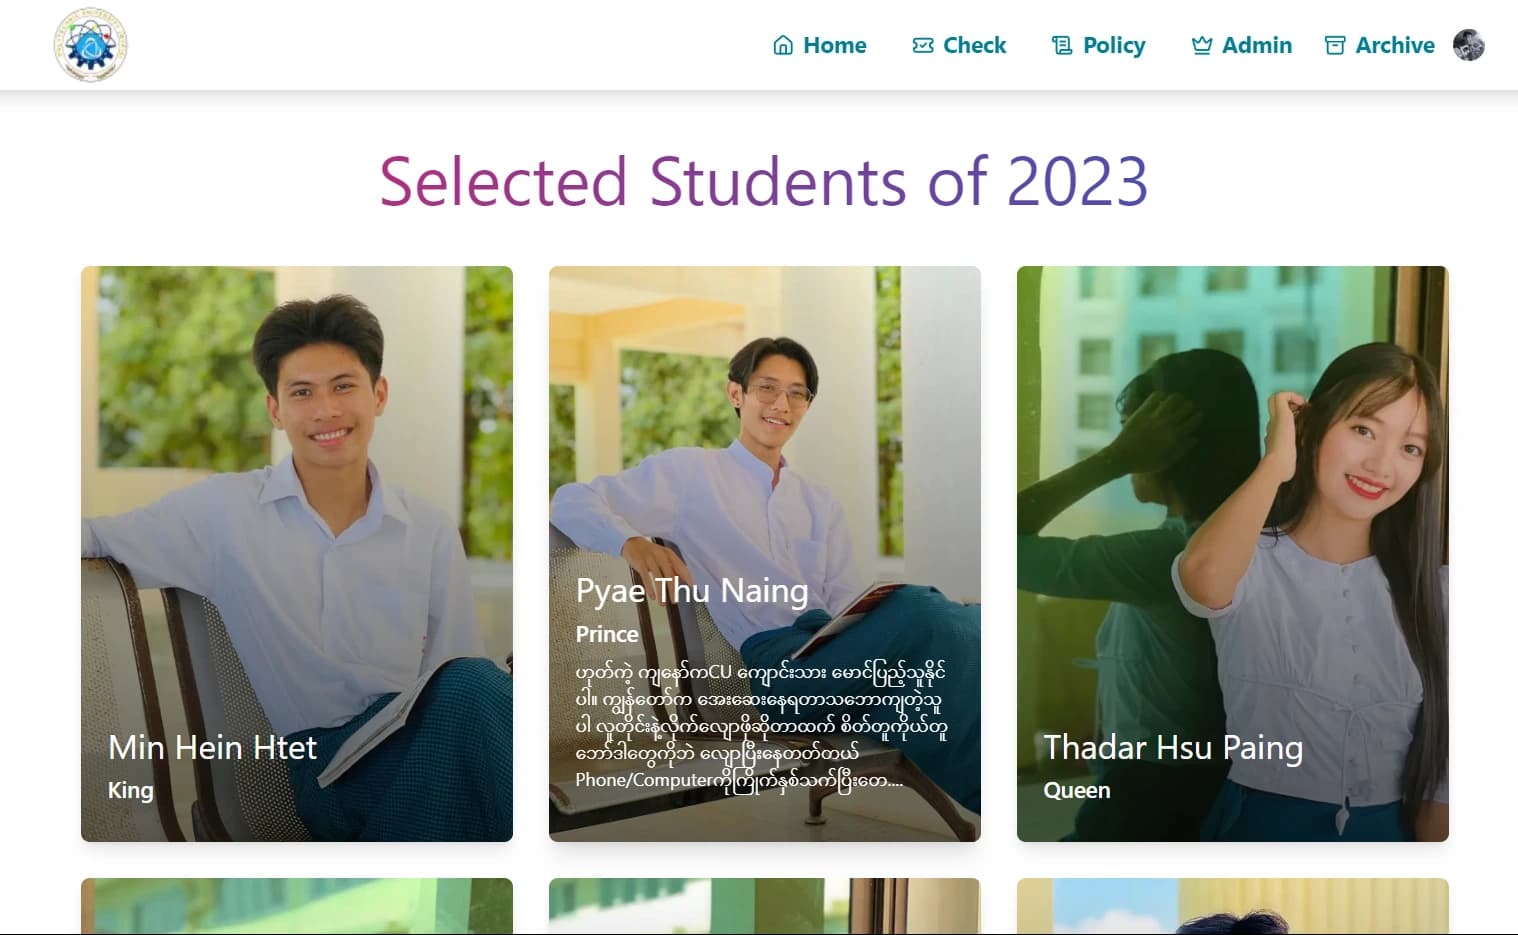1518x935 pixels.
Task: Click the Pyae Thu Naing name heading
Action: [691, 591]
